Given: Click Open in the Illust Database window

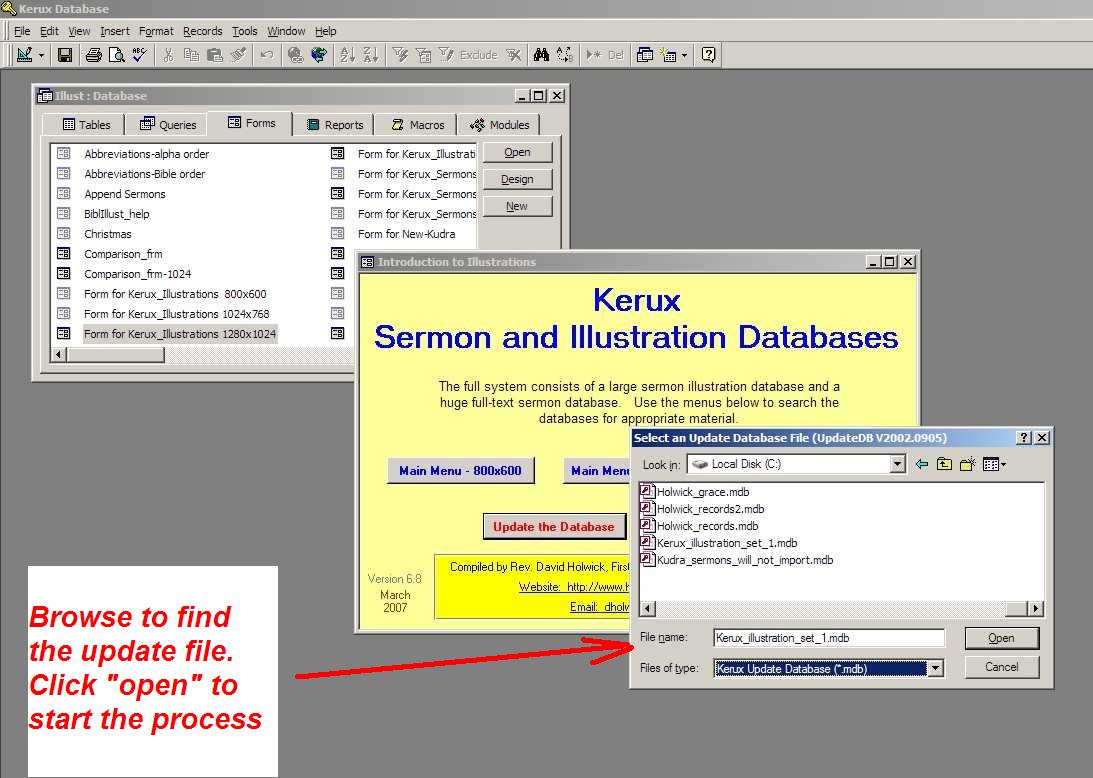Looking at the screenshot, I should point(517,153).
